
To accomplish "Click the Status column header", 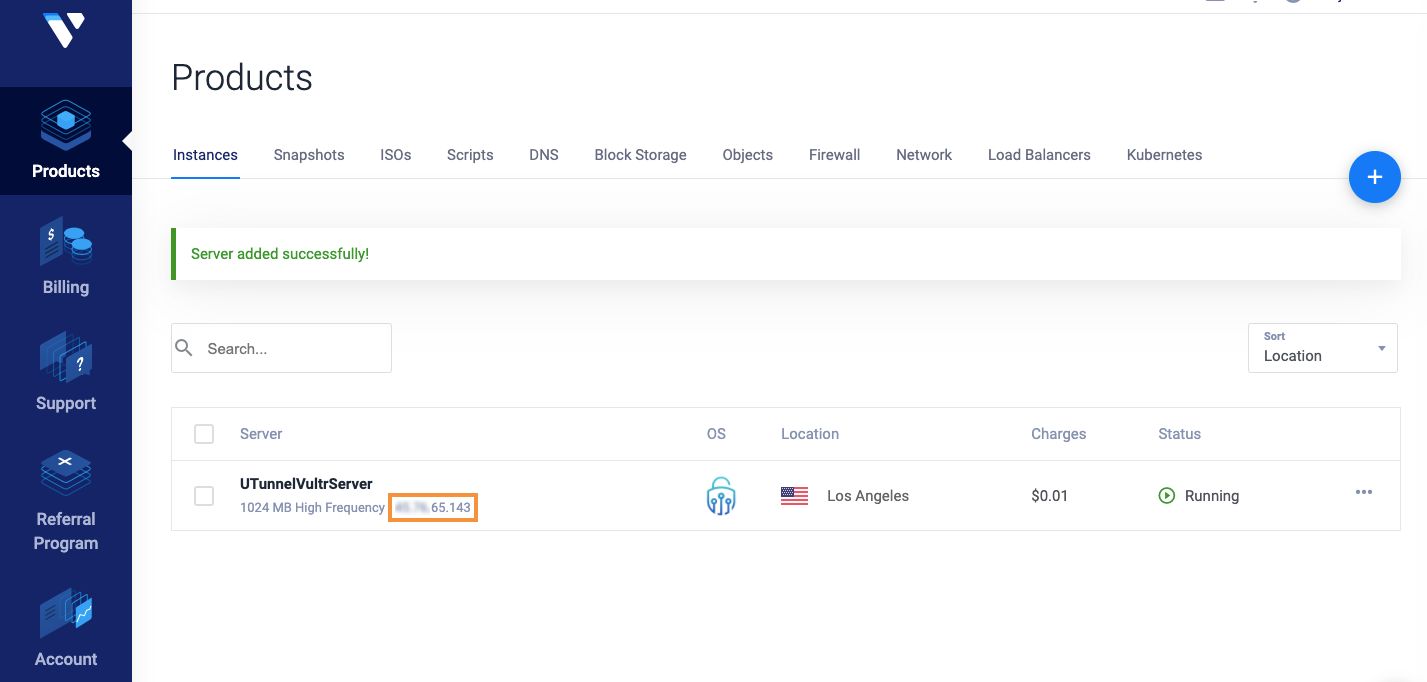I will 1179,434.
